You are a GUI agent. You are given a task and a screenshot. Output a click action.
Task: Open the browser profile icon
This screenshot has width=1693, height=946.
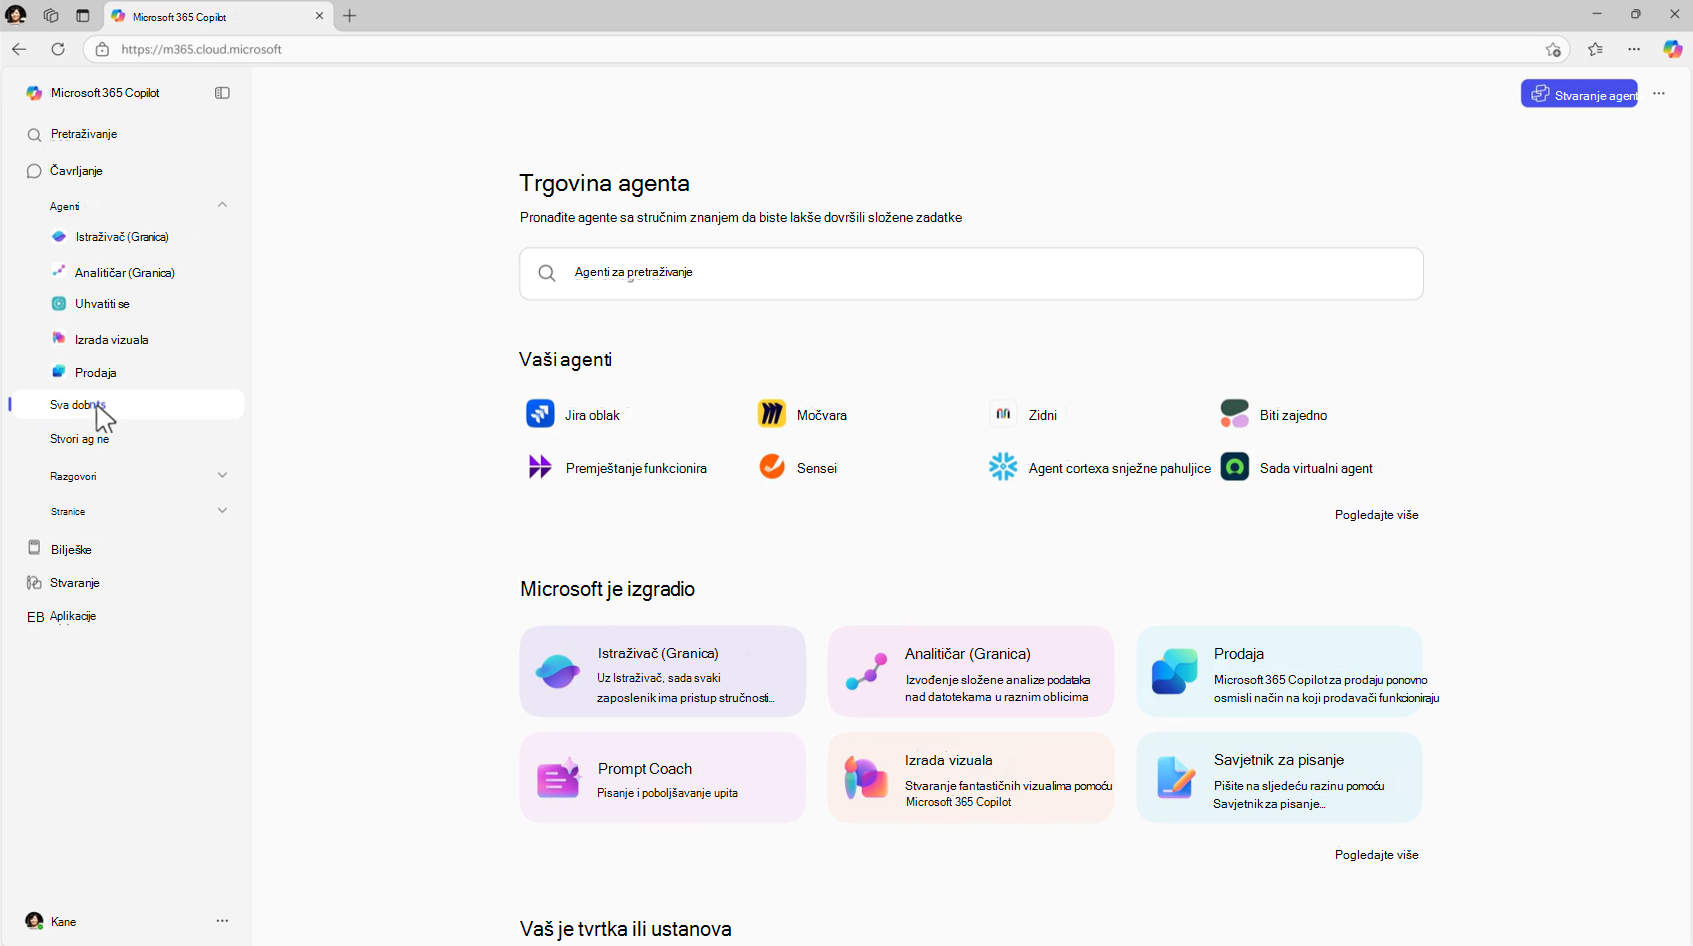[x=16, y=15]
